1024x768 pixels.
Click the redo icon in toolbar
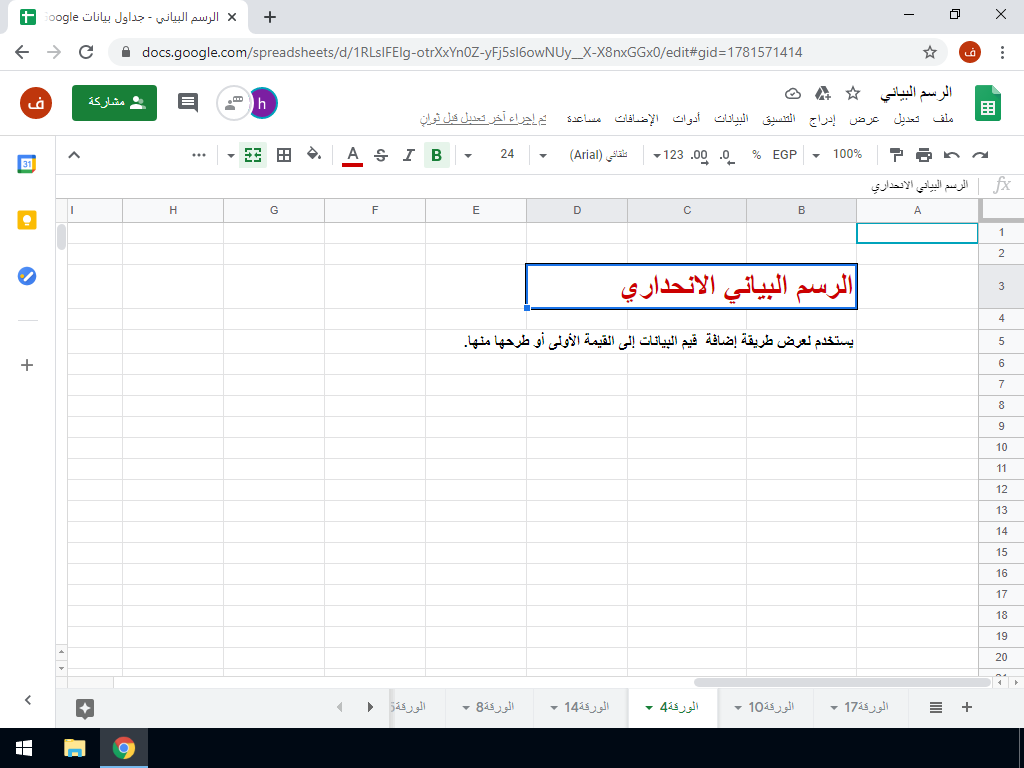click(x=980, y=155)
